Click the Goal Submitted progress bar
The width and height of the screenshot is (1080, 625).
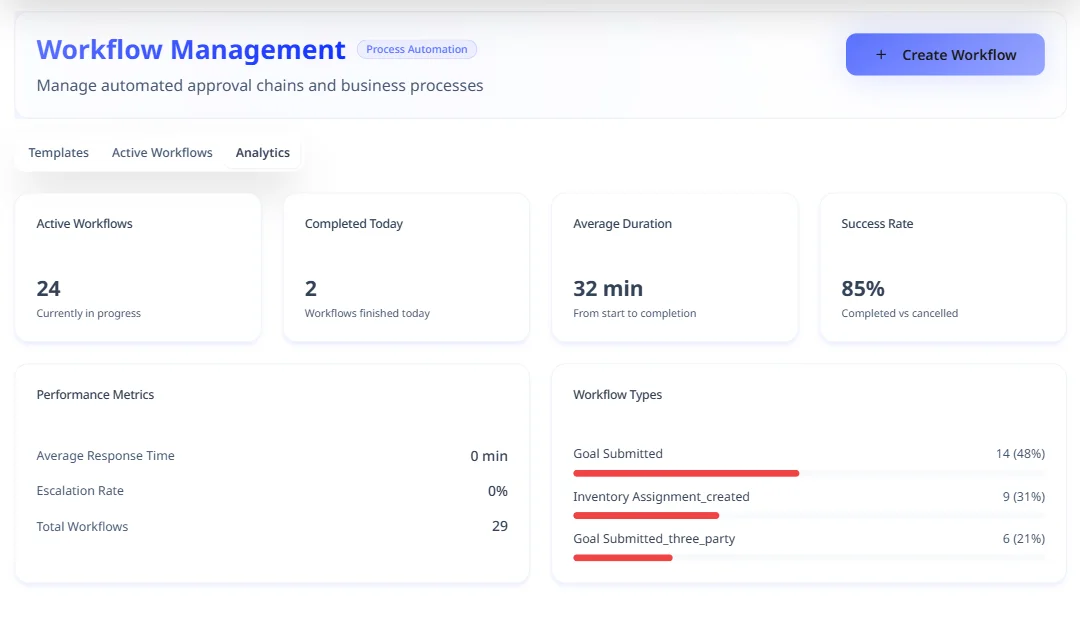pyautogui.click(x=809, y=473)
